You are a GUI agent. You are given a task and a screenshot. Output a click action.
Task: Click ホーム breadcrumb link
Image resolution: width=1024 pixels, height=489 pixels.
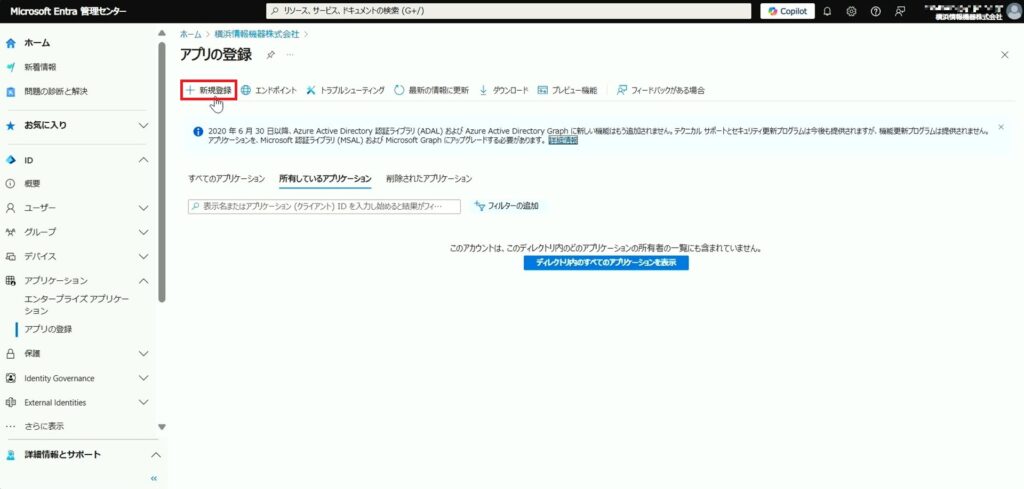coord(190,33)
